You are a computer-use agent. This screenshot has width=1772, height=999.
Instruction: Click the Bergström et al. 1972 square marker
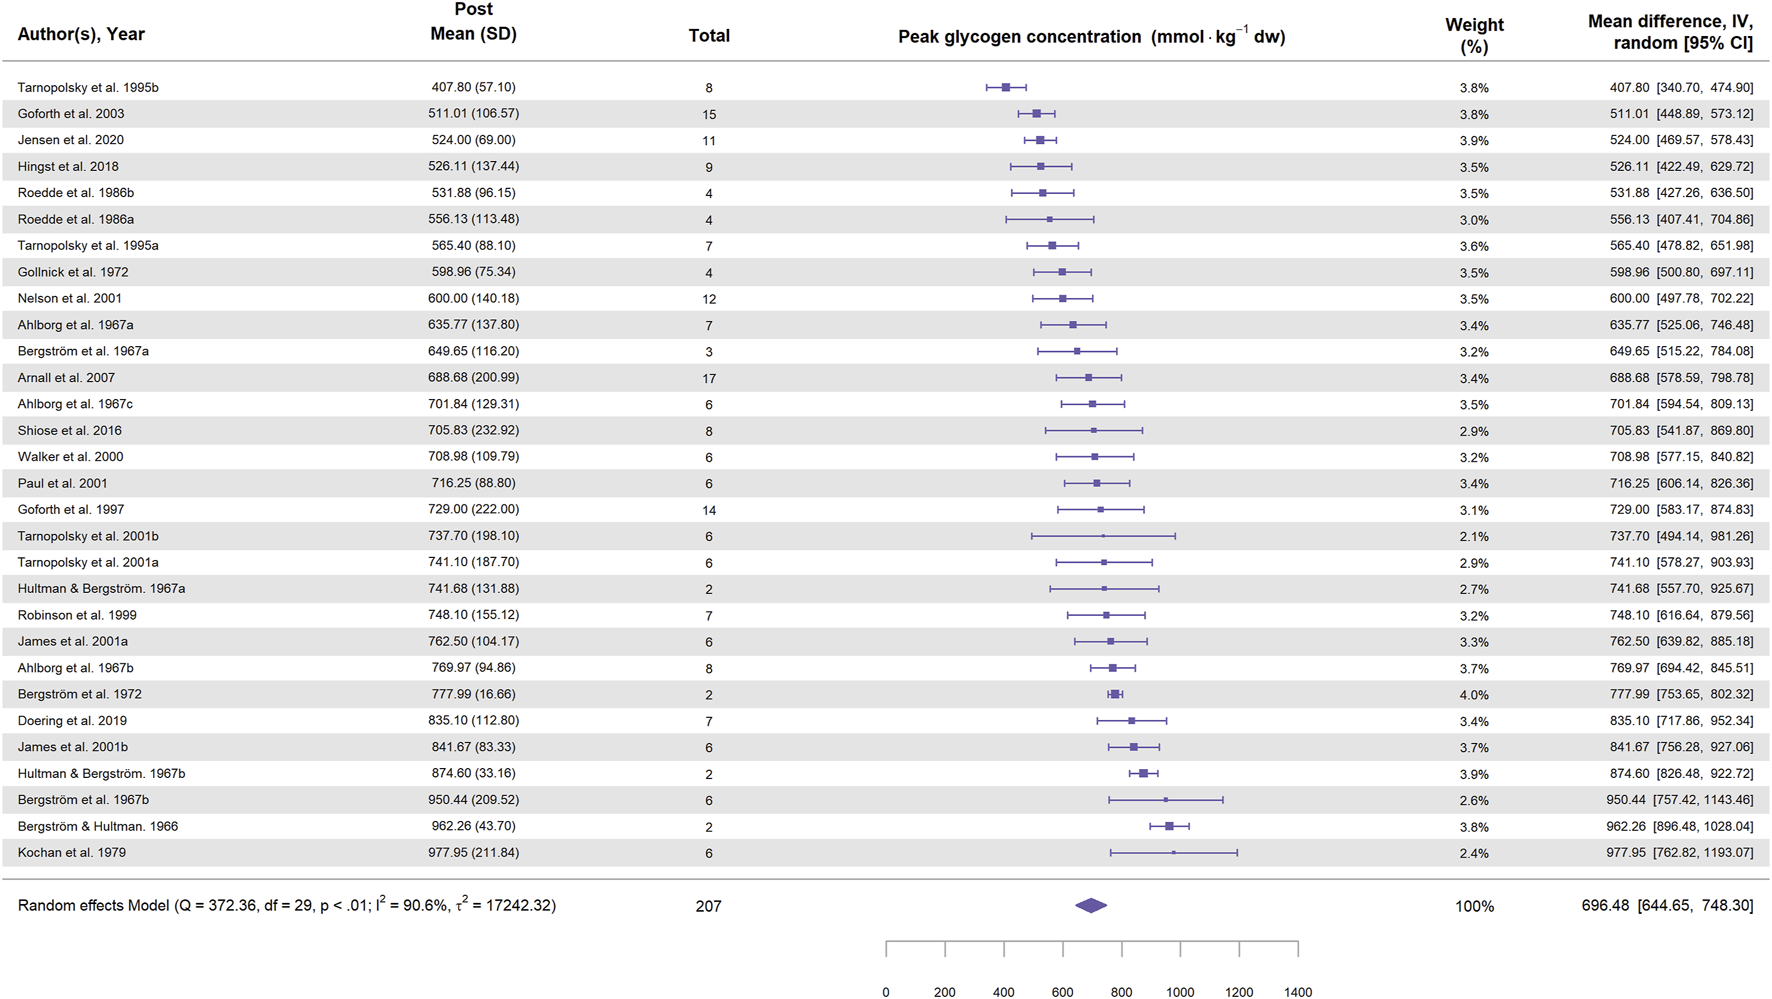coord(1115,694)
